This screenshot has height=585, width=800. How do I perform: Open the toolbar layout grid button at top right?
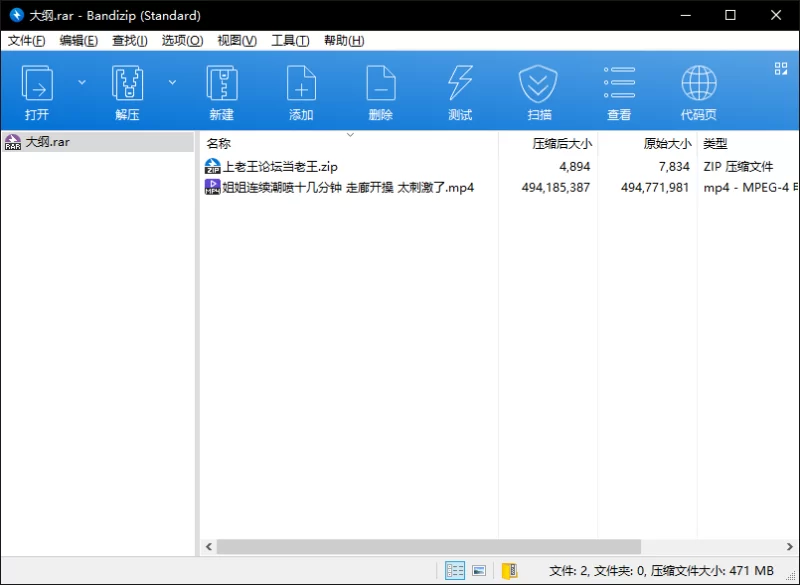[x=781, y=68]
